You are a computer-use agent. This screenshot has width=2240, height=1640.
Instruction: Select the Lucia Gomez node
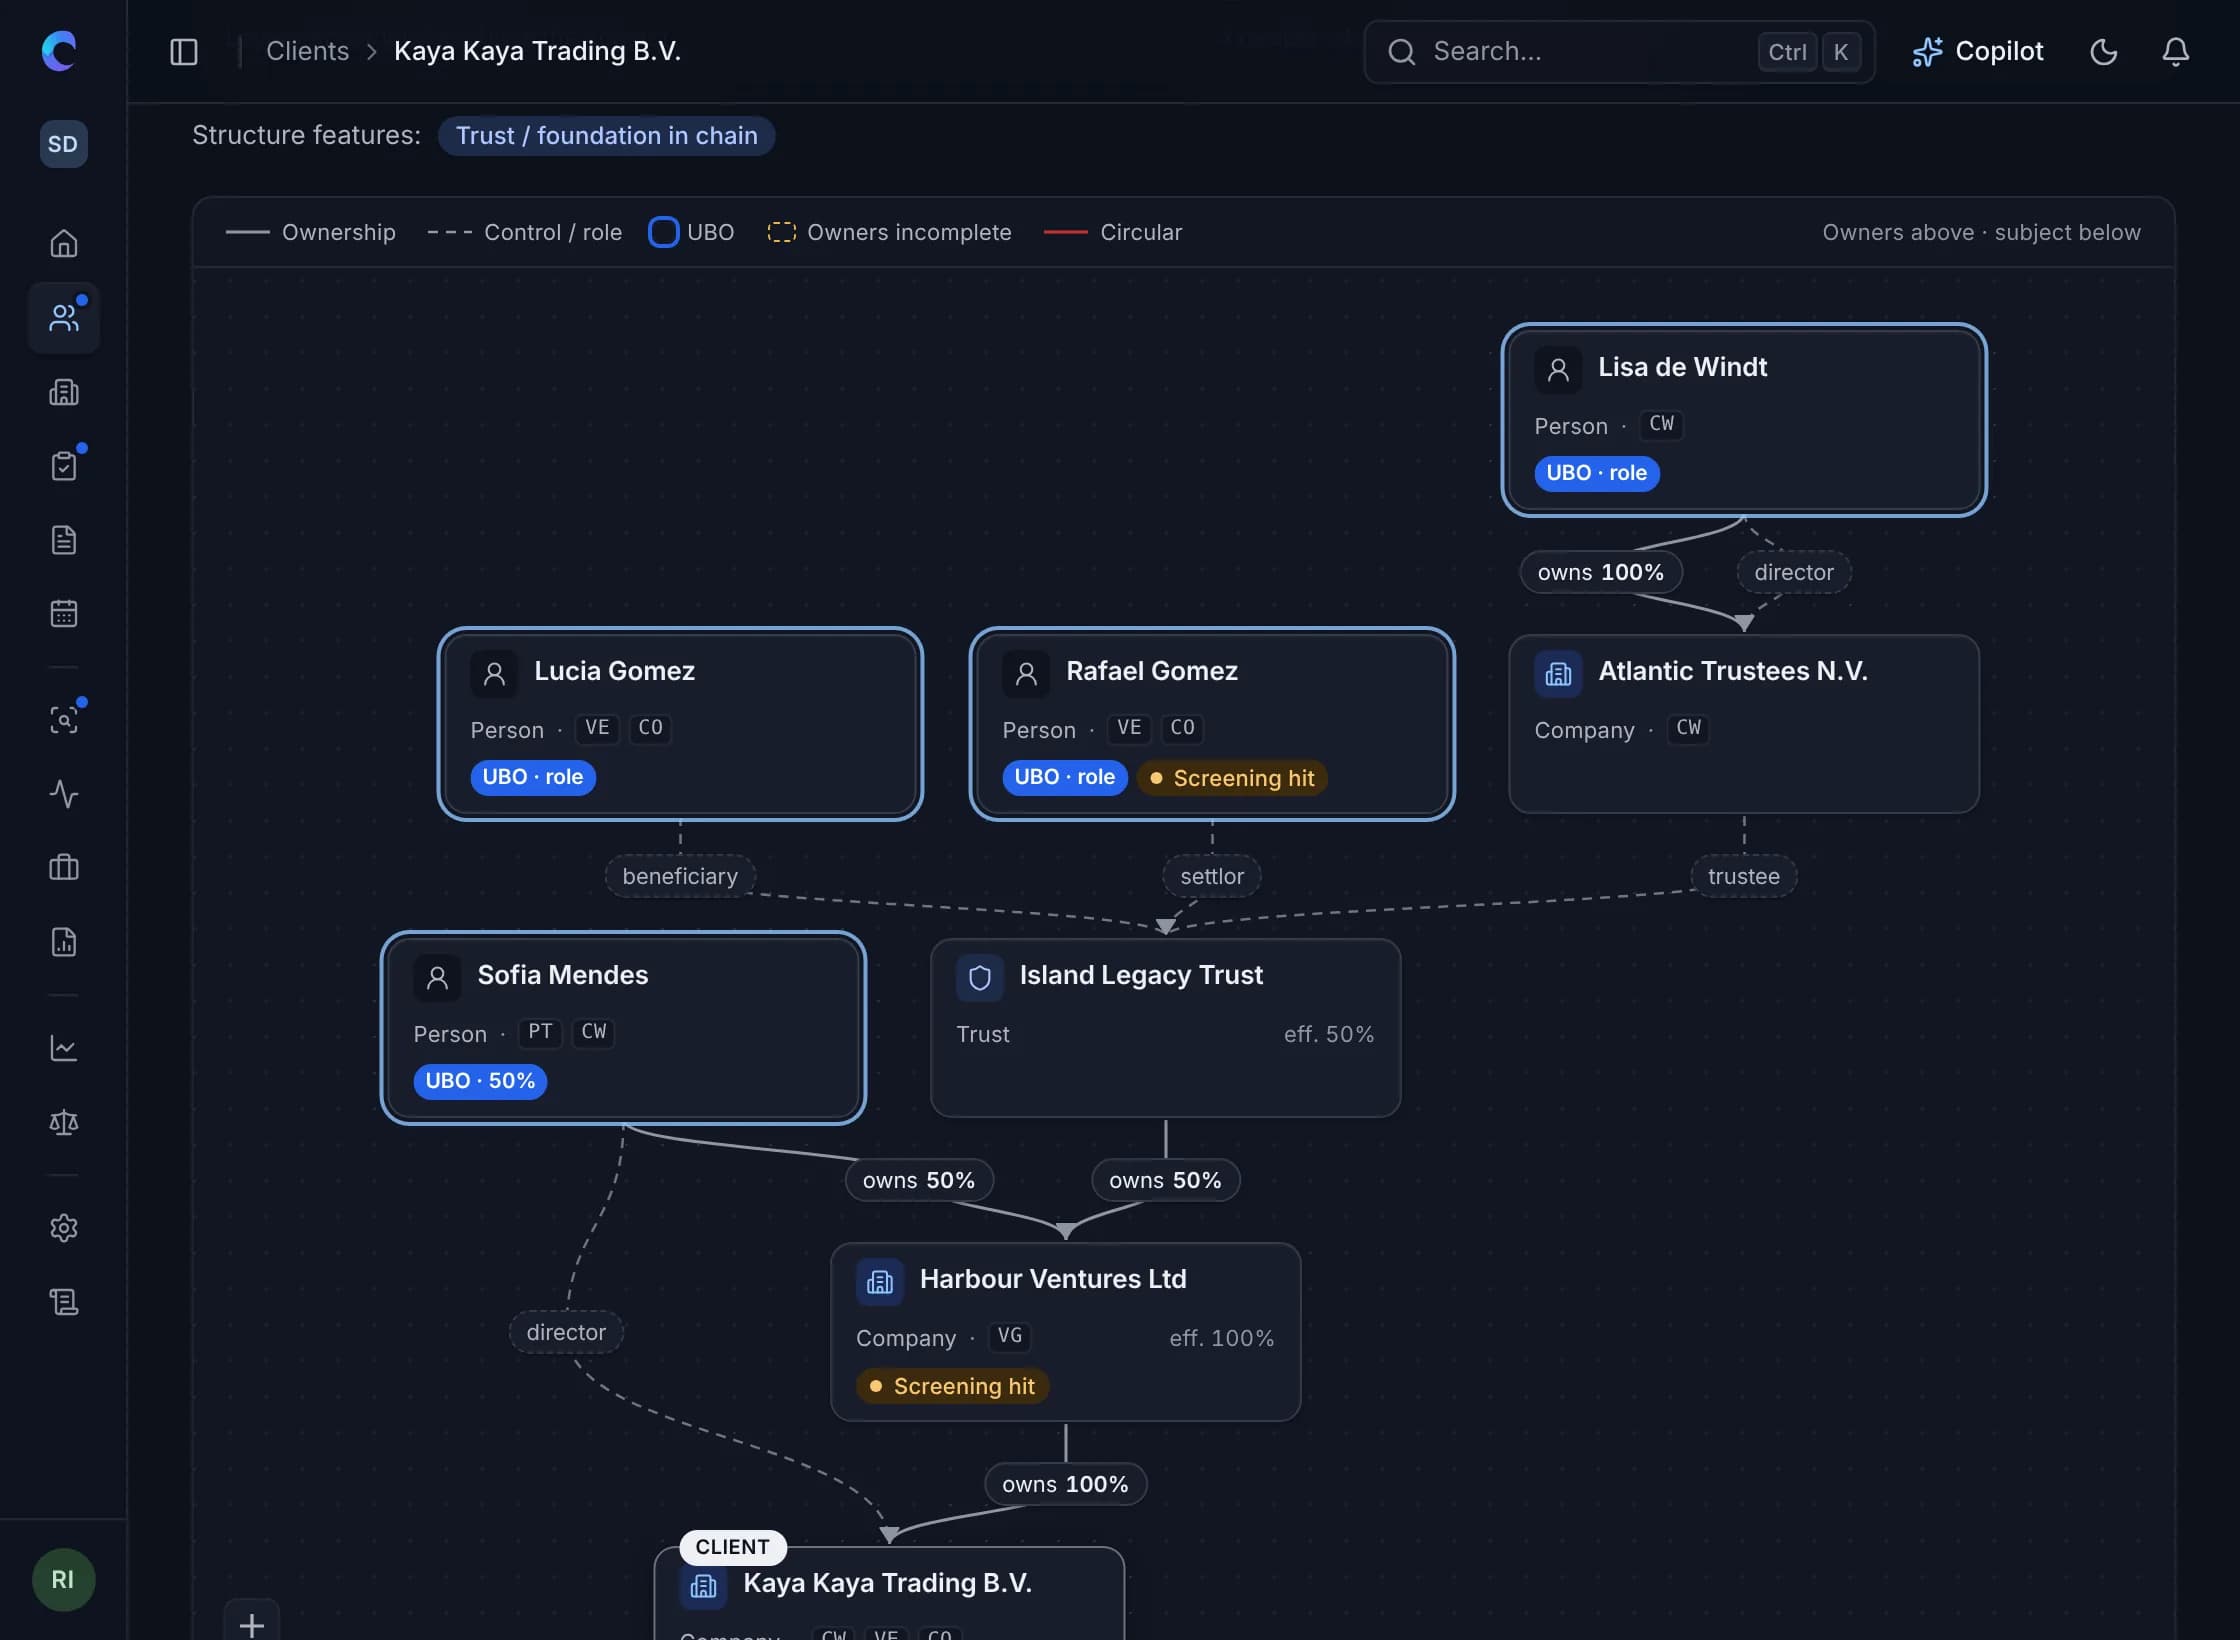pos(680,724)
